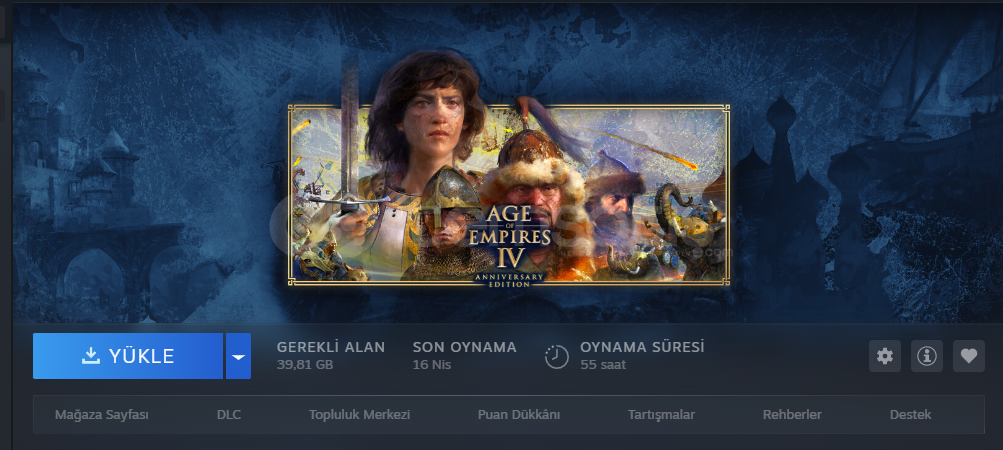Click the download arrow icon on YÜKLE

[x=91, y=355]
